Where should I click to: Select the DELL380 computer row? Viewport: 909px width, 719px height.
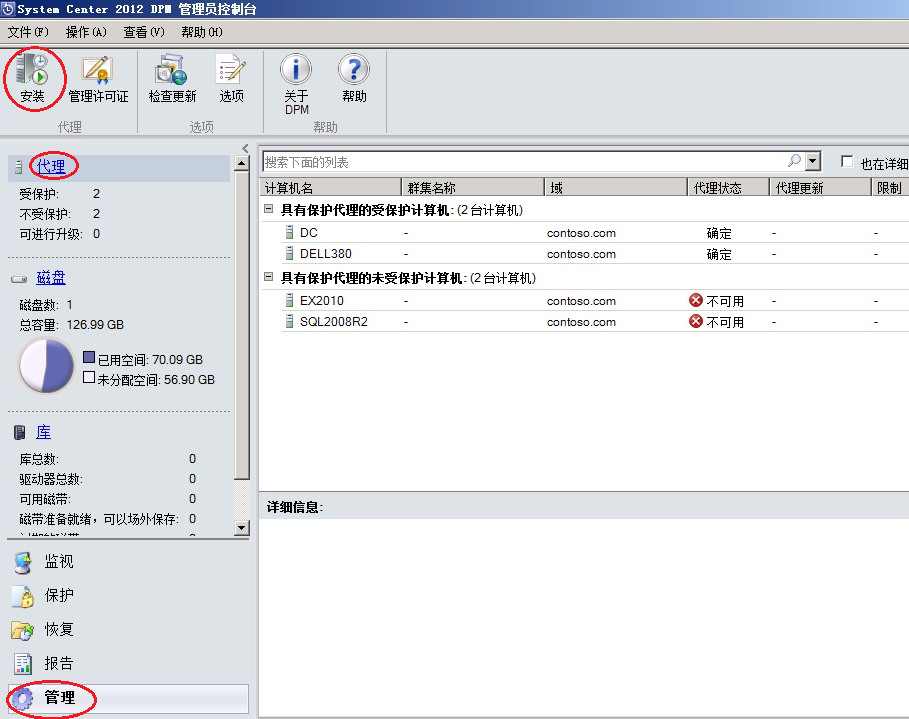pyautogui.click(x=595, y=253)
